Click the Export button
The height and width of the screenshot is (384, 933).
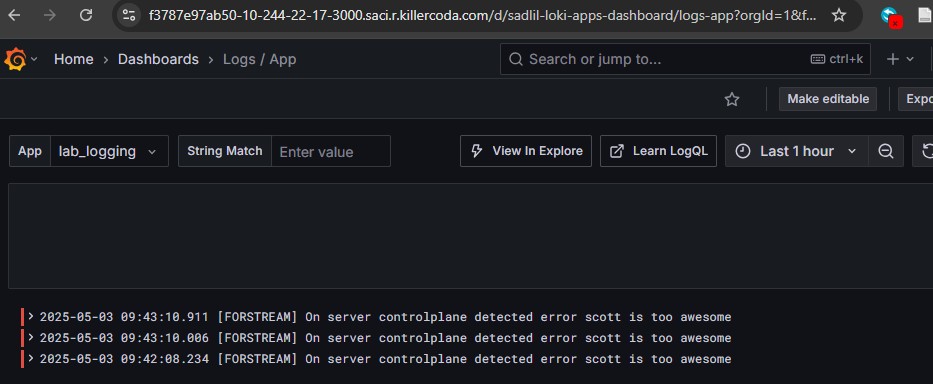[915, 99]
